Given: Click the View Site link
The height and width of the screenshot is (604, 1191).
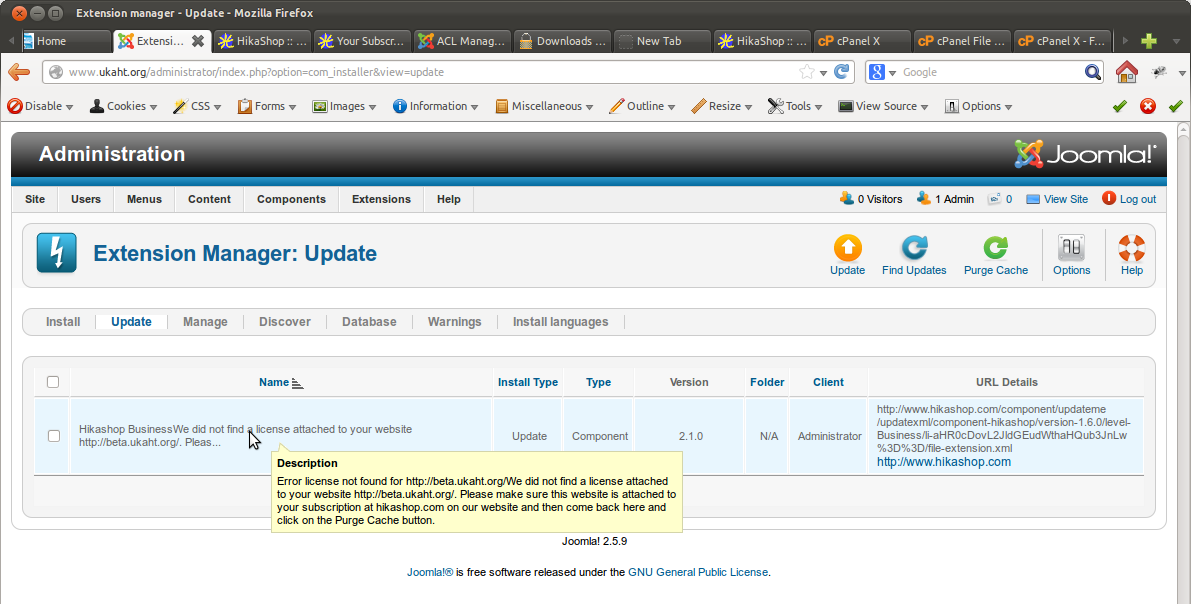Looking at the screenshot, I should (x=1065, y=199).
